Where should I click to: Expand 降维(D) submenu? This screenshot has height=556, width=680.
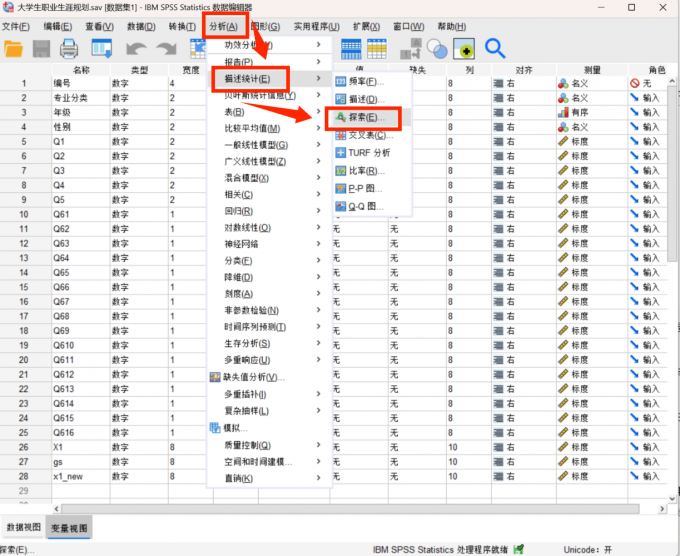pyautogui.click(x=269, y=278)
